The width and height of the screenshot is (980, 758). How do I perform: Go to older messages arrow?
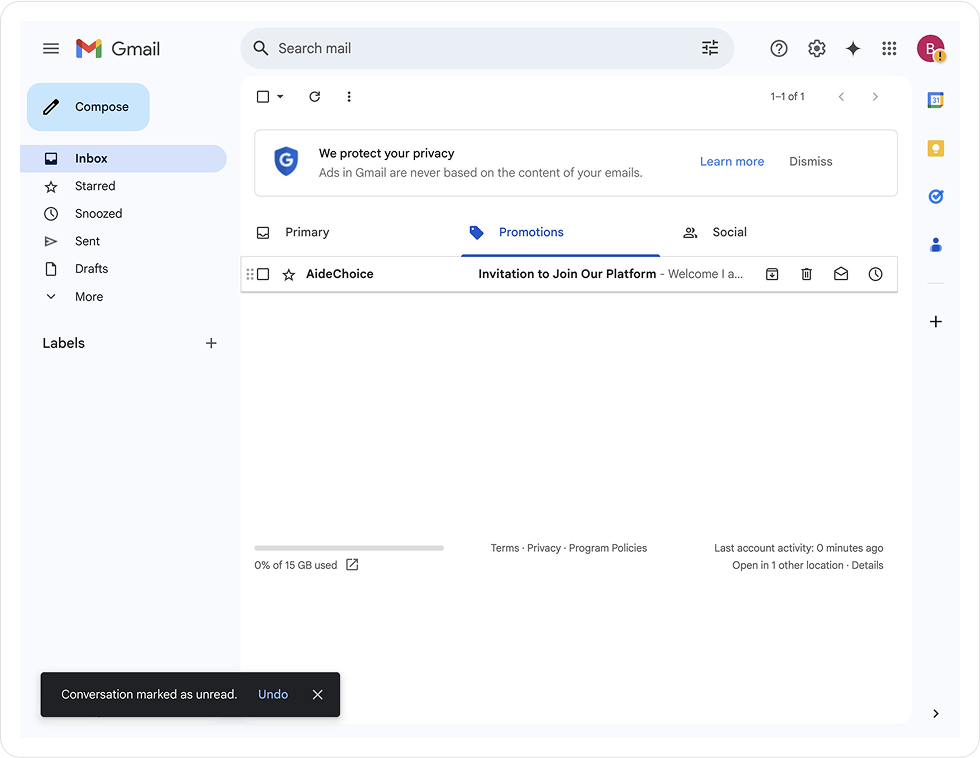(875, 96)
